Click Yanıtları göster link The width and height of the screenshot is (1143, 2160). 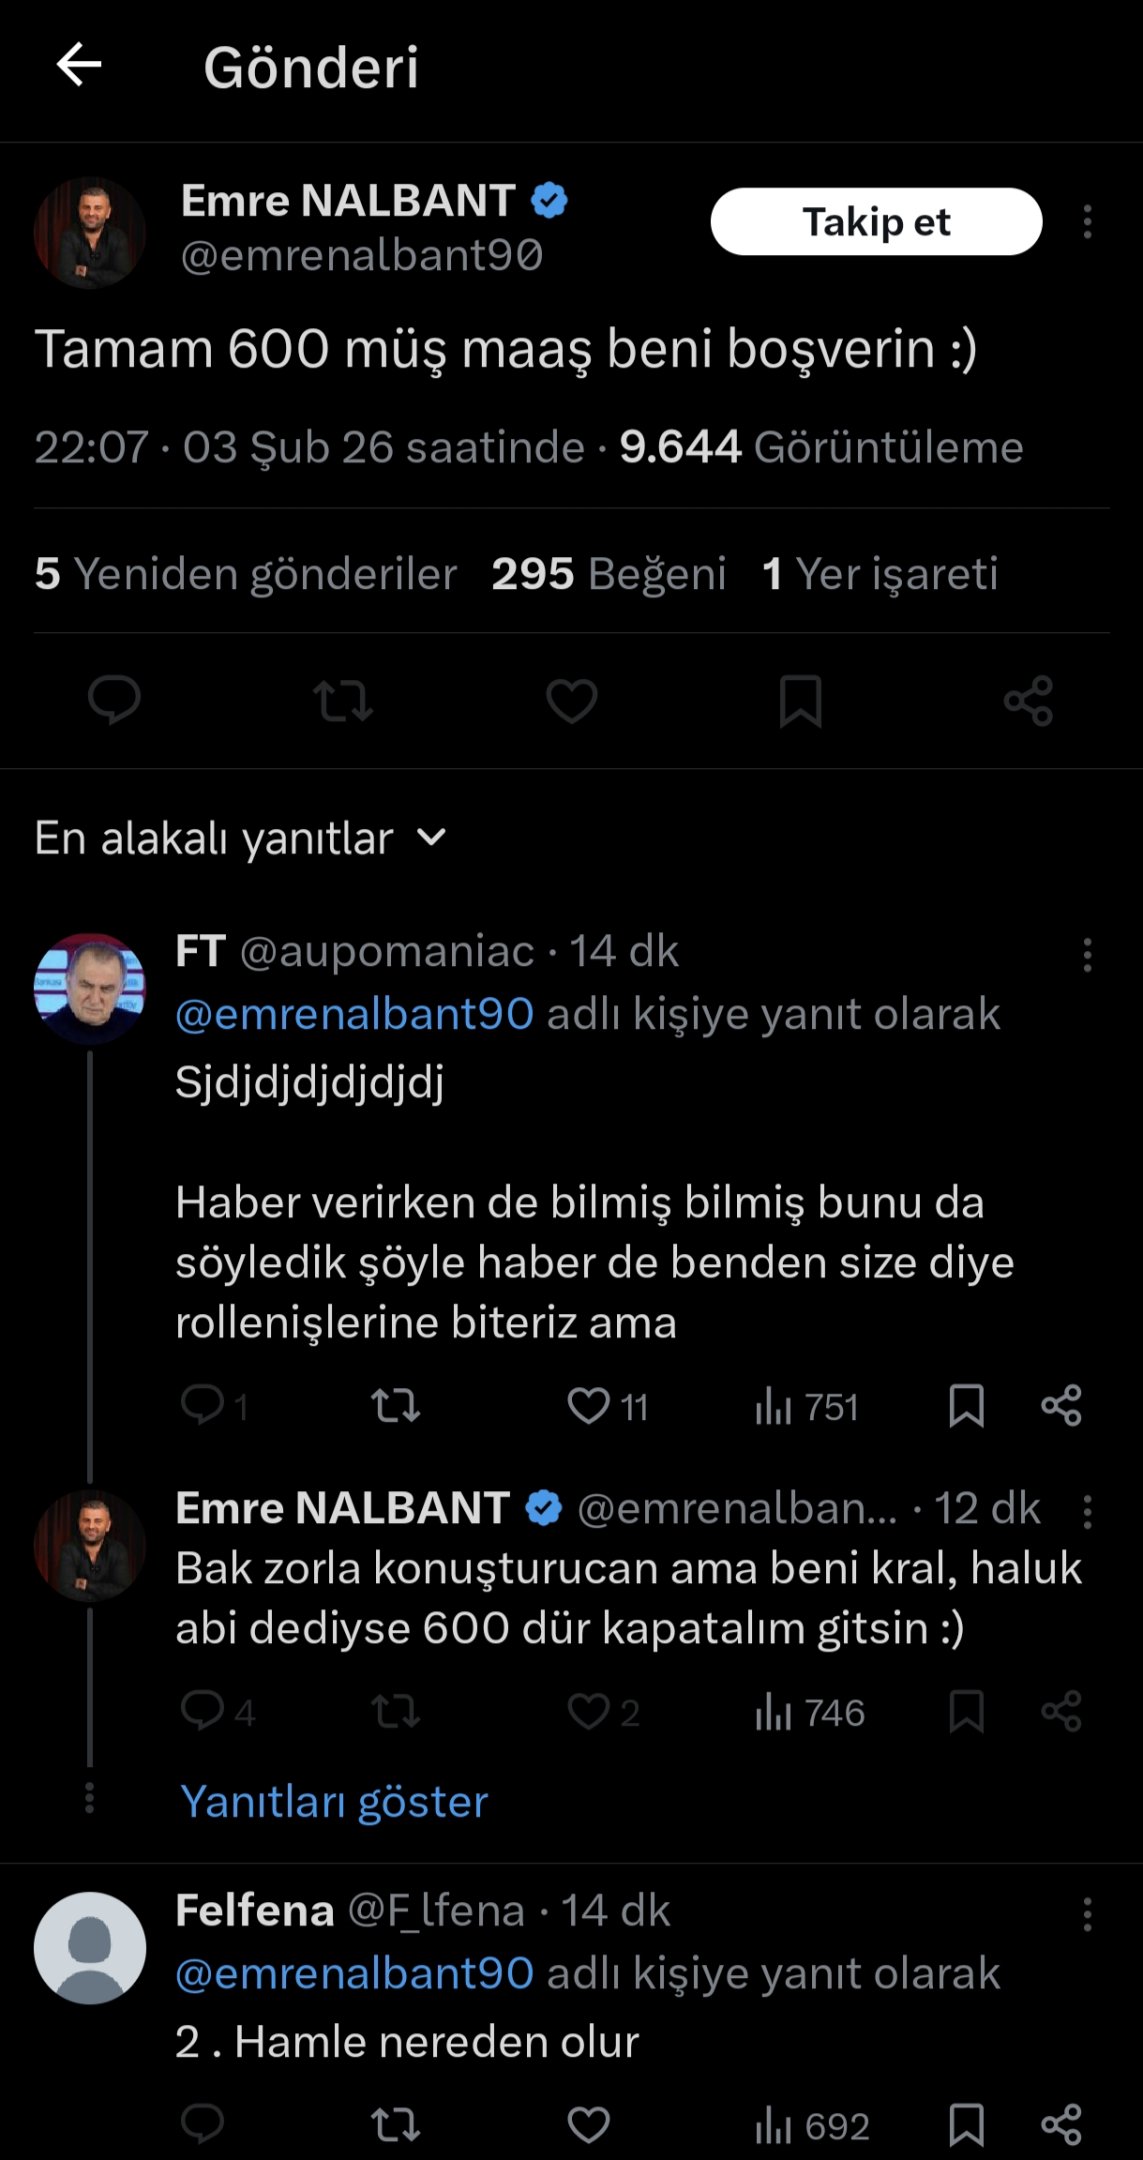click(x=334, y=1802)
